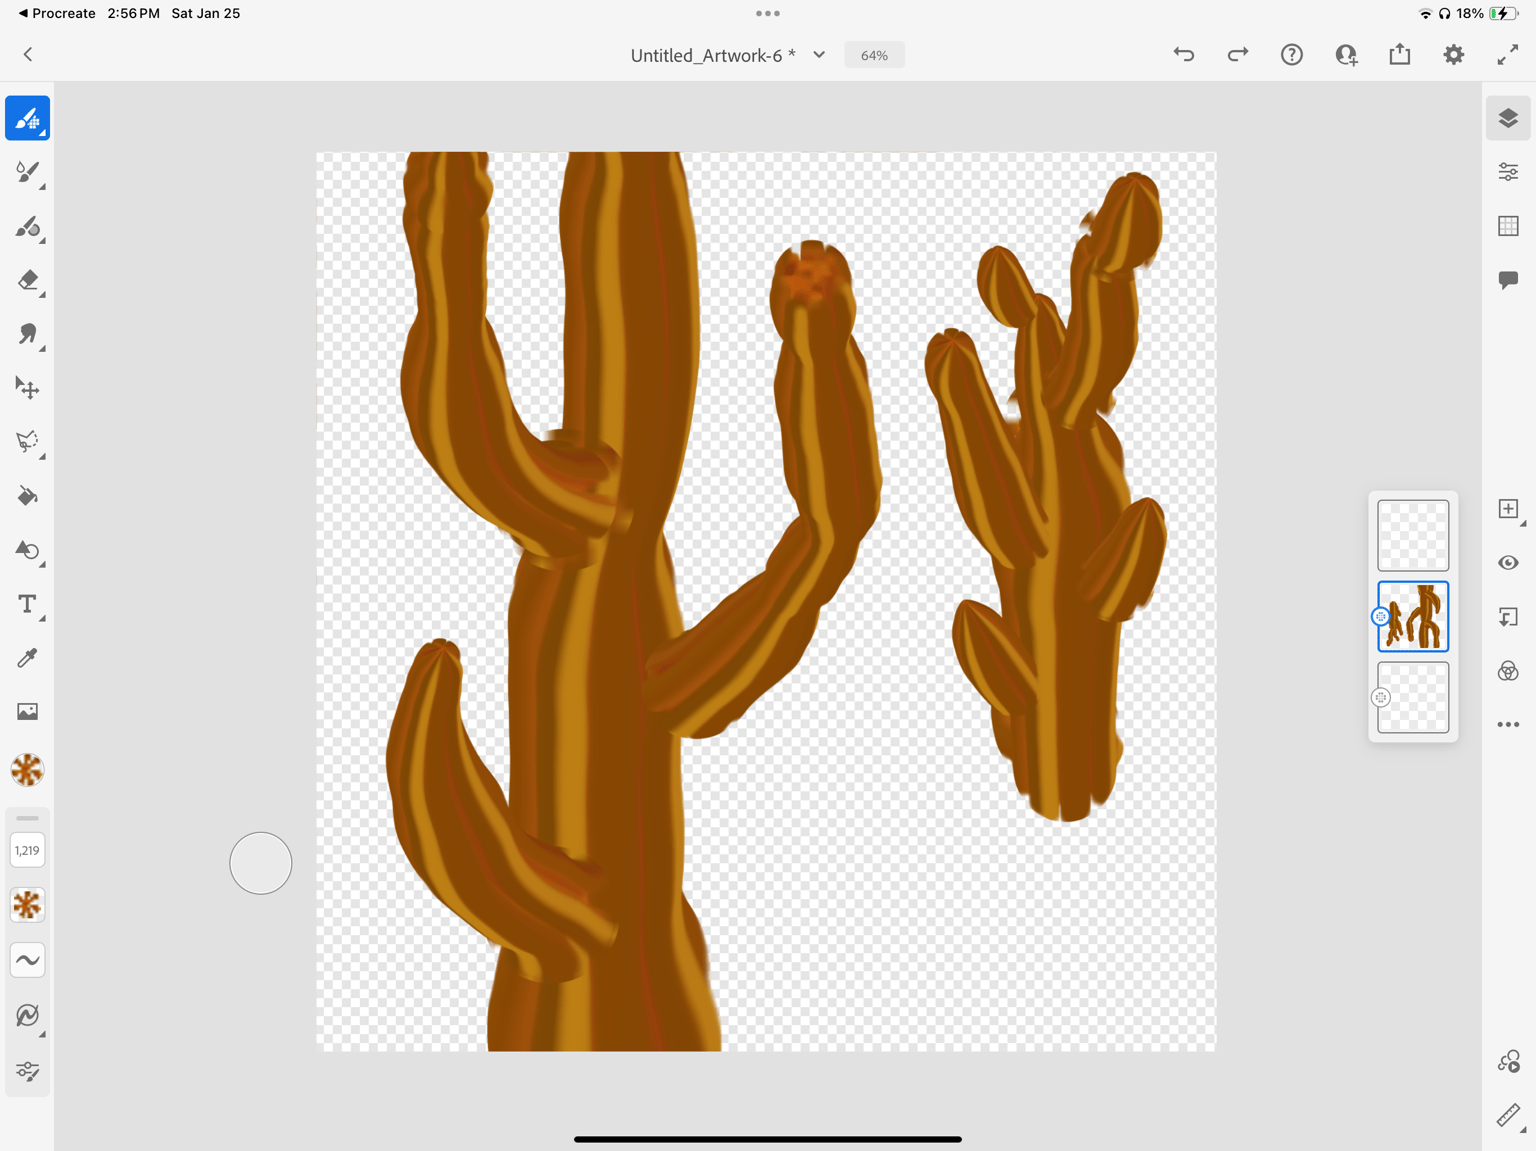Open app settings gear
Viewport: 1536px width, 1151px height.
pyautogui.click(x=1454, y=55)
